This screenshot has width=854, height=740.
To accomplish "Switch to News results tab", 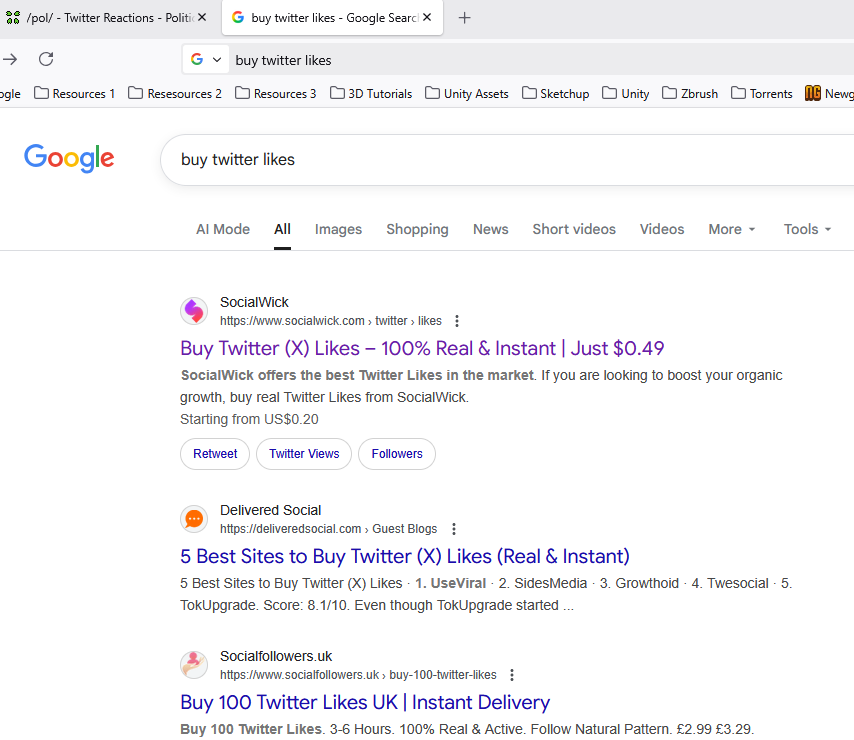I will coord(491,229).
